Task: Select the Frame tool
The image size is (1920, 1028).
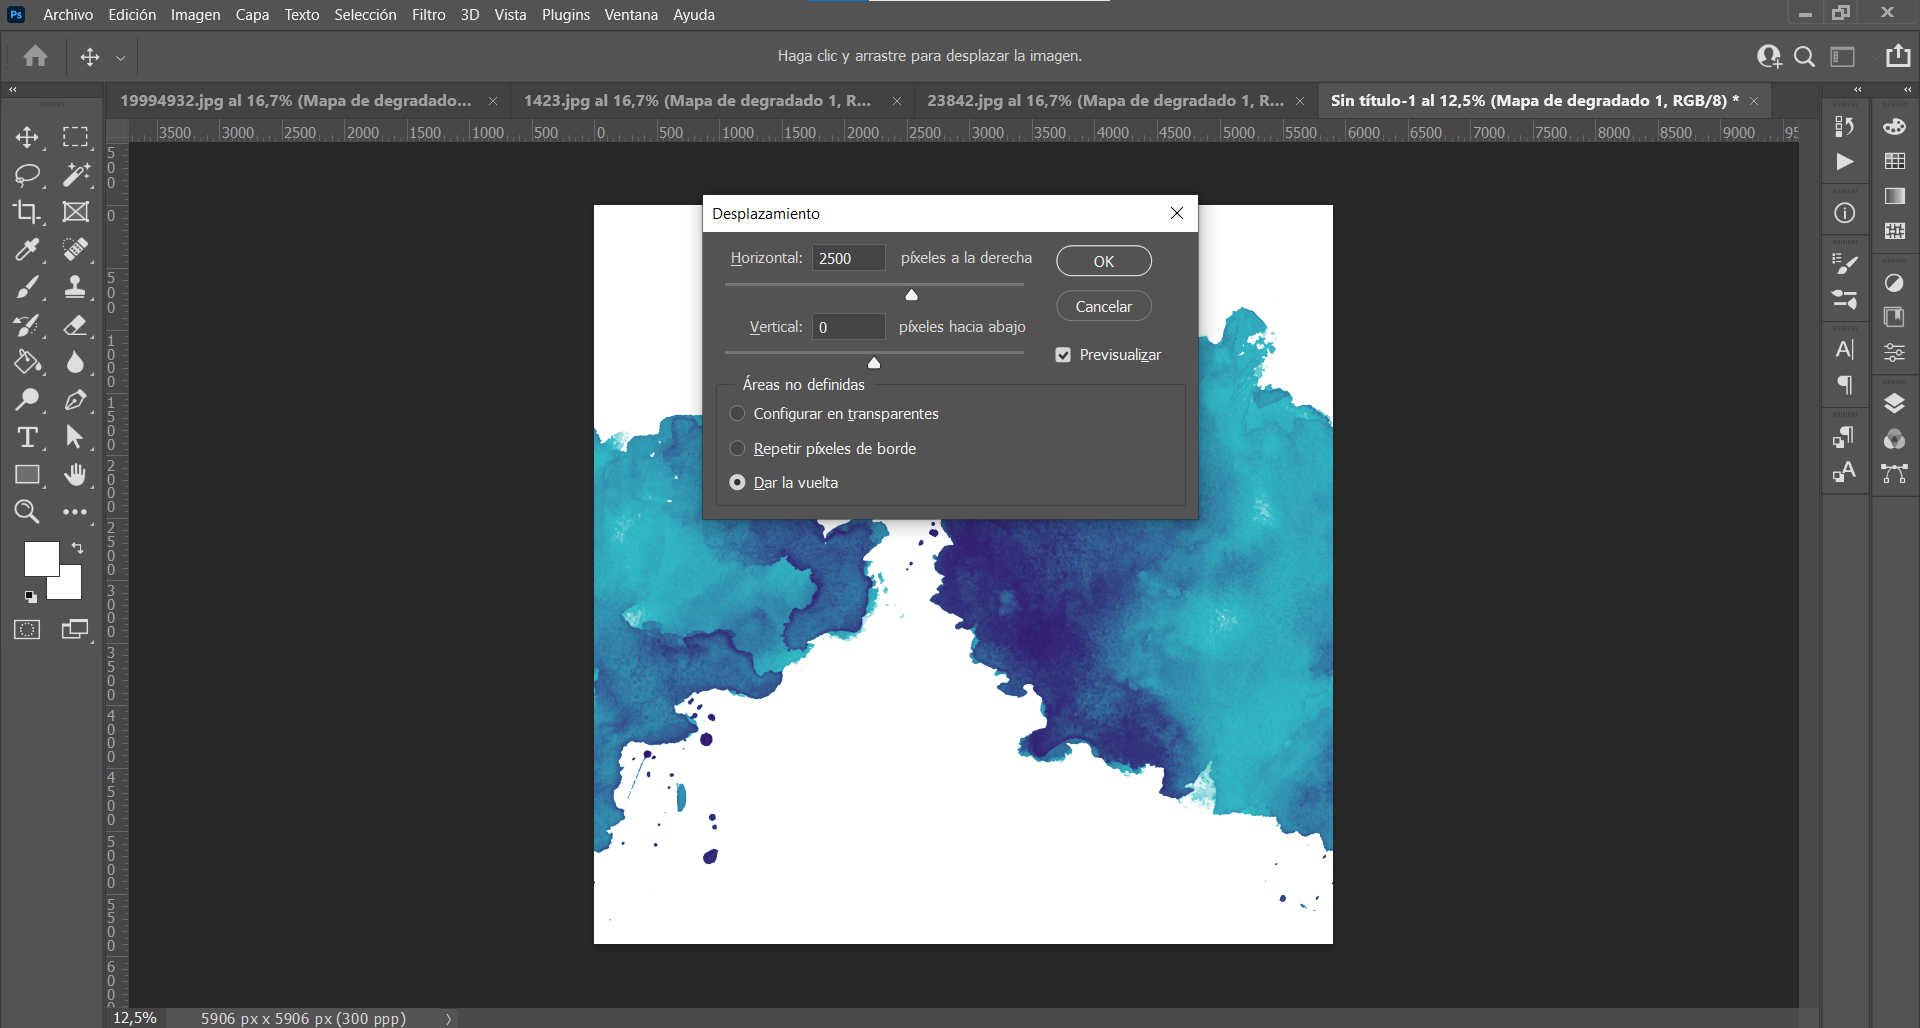Action: coord(75,212)
